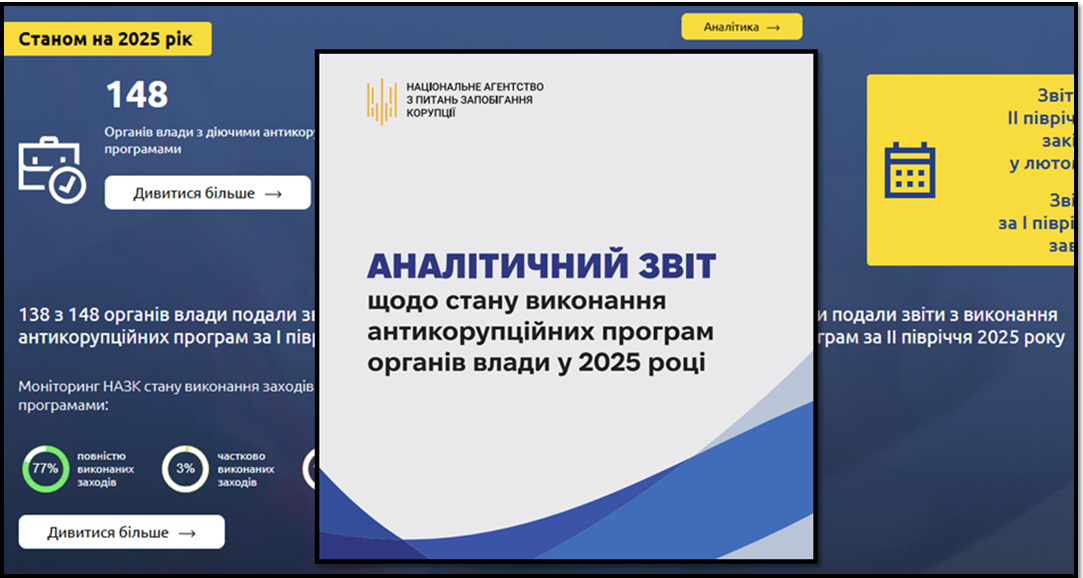Viewport: 1083px width, 578px height.
Task: Click the НАЗК logo emblem
Action: click(381, 101)
